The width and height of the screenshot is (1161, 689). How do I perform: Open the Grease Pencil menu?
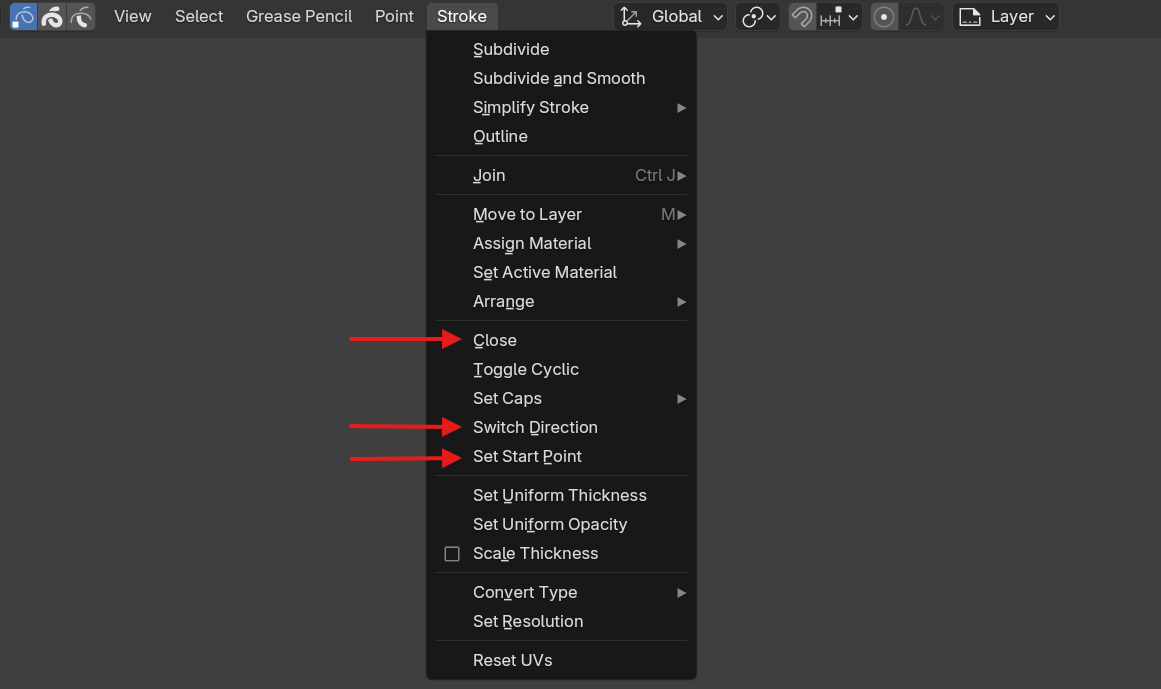click(299, 16)
